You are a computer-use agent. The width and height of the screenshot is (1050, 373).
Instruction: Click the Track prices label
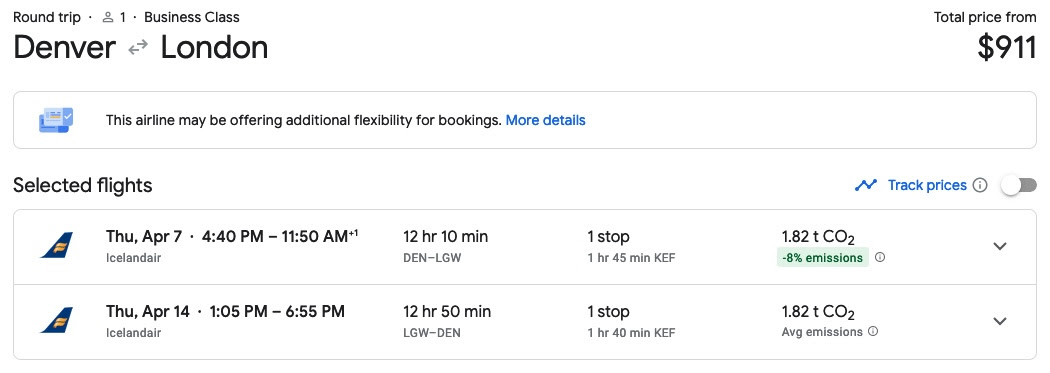(x=927, y=185)
